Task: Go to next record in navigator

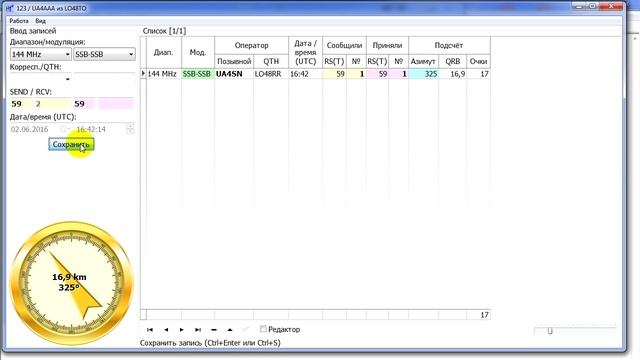Action: click(182, 329)
